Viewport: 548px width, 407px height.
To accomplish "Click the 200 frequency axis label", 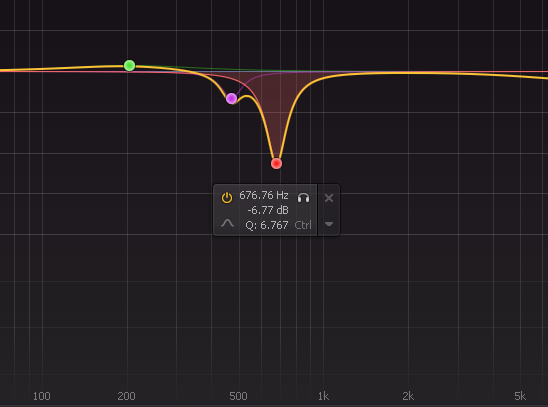I will point(127,396).
